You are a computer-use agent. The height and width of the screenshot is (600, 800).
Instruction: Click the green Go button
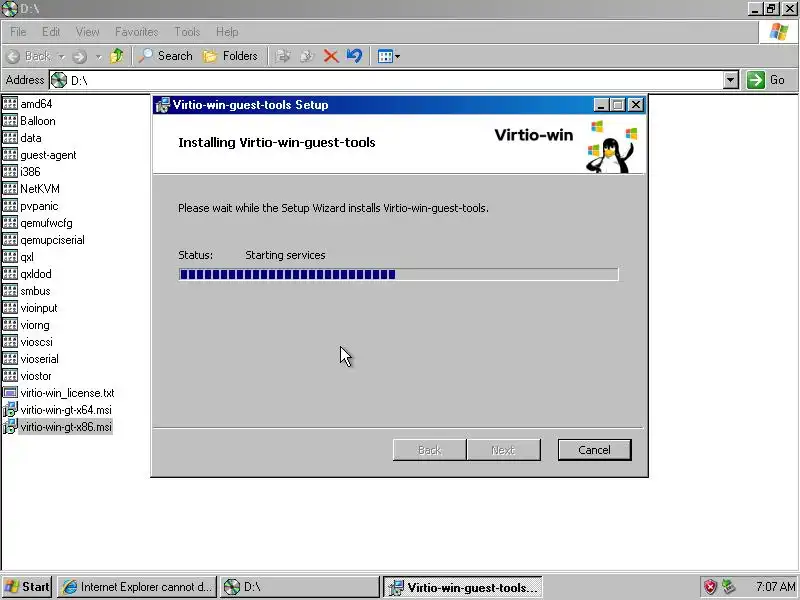pos(766,80)
